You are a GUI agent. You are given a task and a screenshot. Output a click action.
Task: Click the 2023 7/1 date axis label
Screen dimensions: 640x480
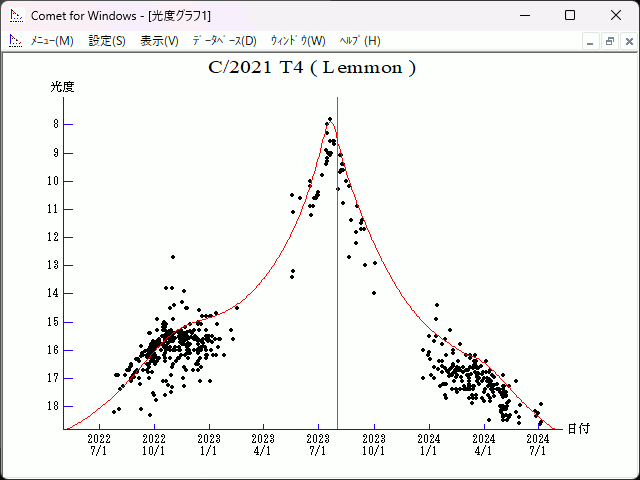[318, 444]
